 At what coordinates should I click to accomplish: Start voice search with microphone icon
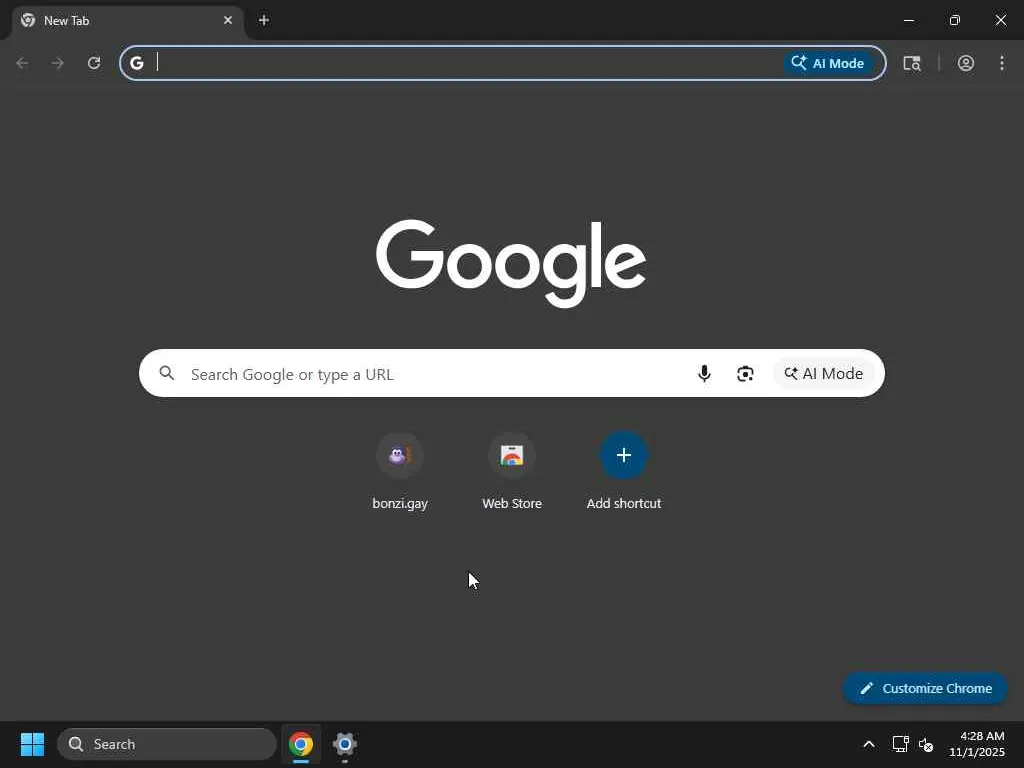[704, 374]
